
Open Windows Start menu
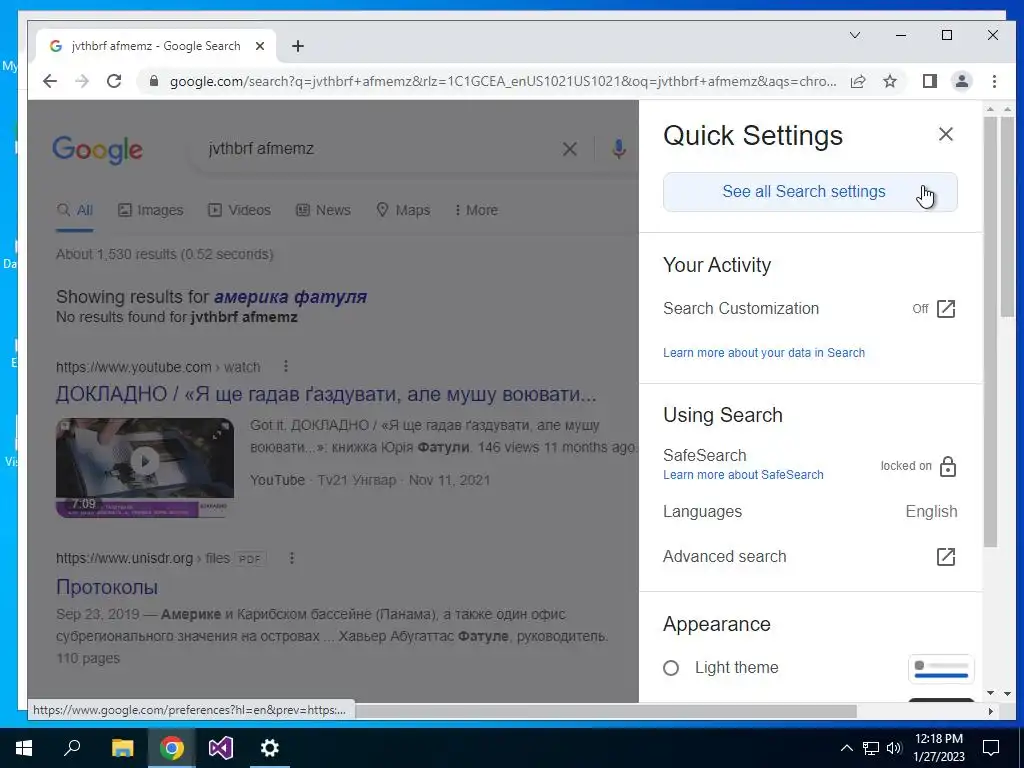coord(24,748)
